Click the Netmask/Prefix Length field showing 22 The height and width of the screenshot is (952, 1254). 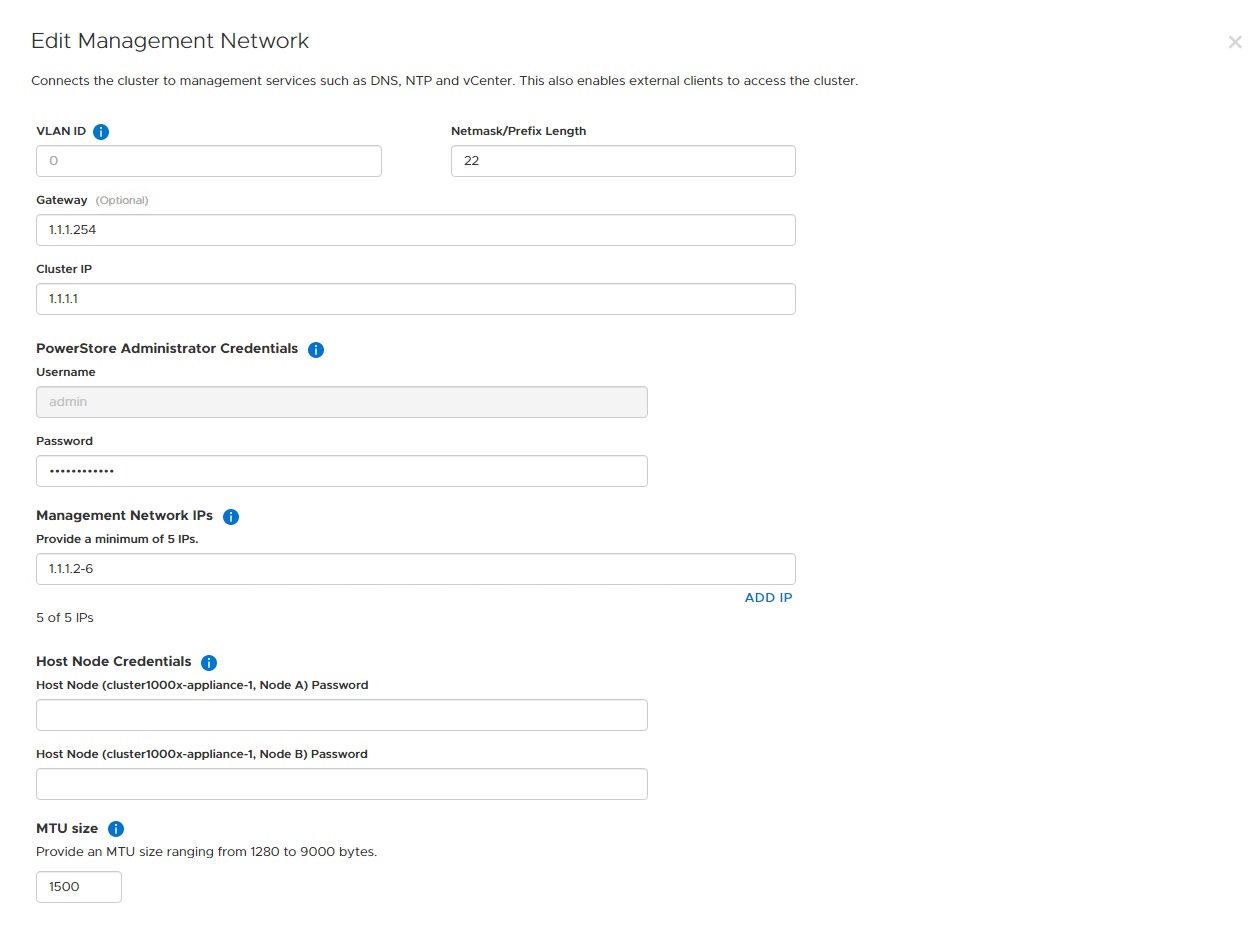[x=623, y=161]
